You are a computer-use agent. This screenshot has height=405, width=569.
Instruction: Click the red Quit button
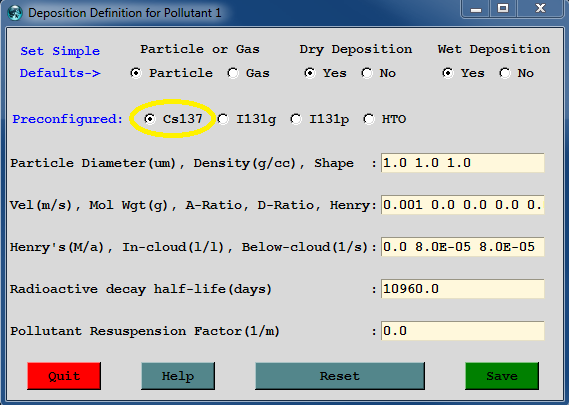[x=64, y=376]
